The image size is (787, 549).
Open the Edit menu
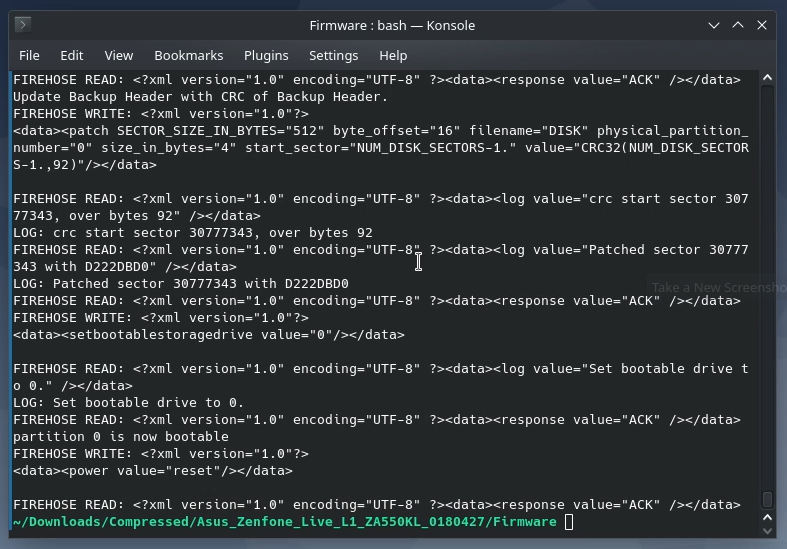coord(72,56)
